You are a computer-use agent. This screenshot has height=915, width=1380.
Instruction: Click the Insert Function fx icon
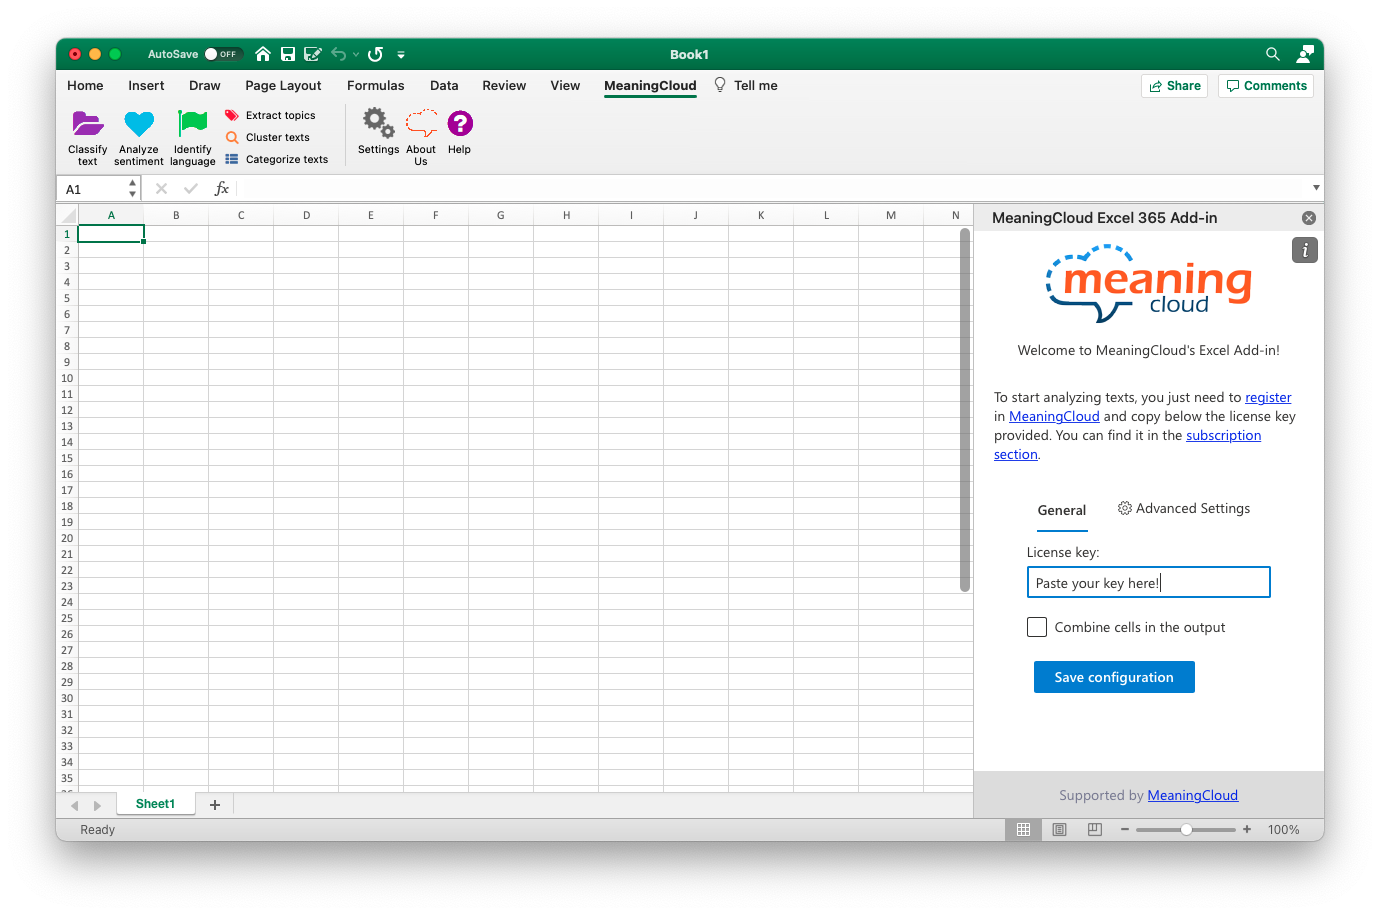[x=222, y=188]
